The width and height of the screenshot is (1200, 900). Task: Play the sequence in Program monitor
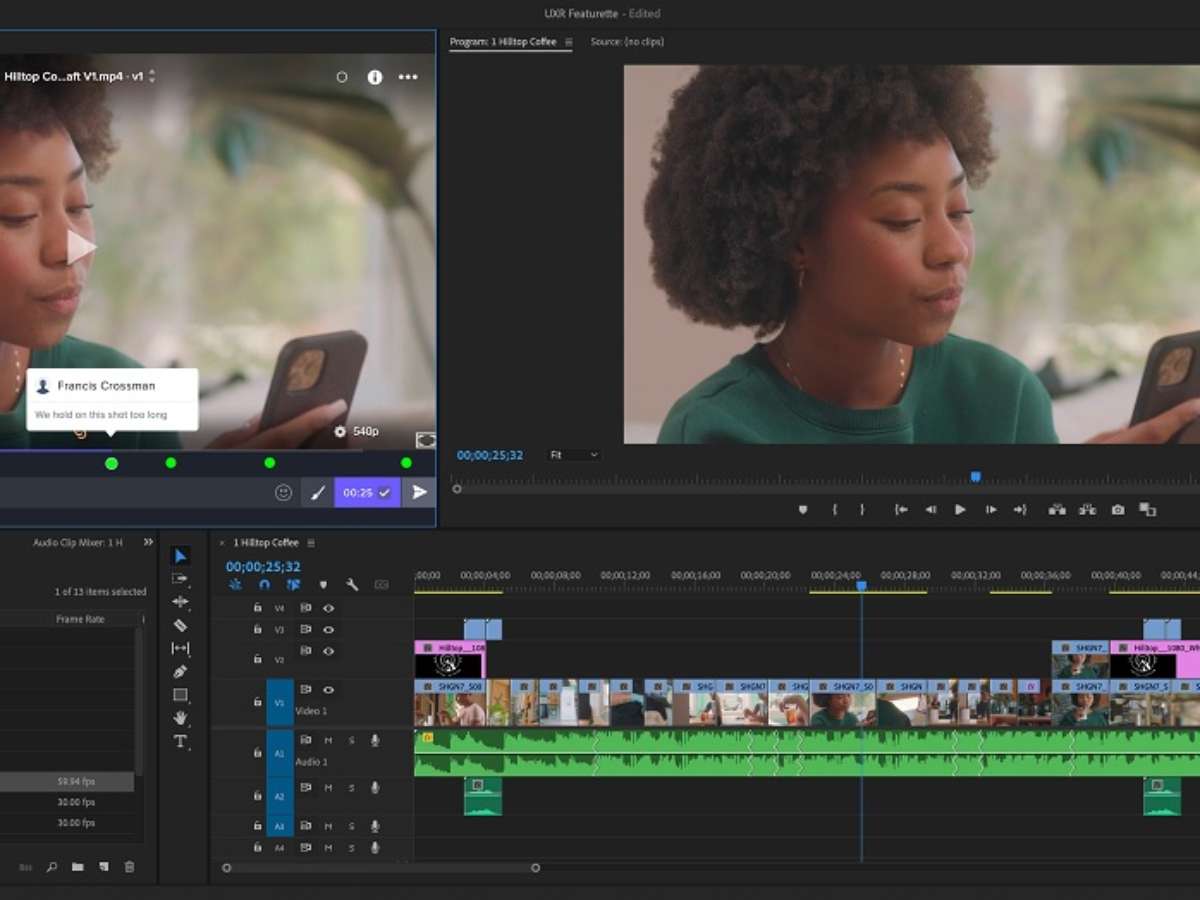[960, 510]
